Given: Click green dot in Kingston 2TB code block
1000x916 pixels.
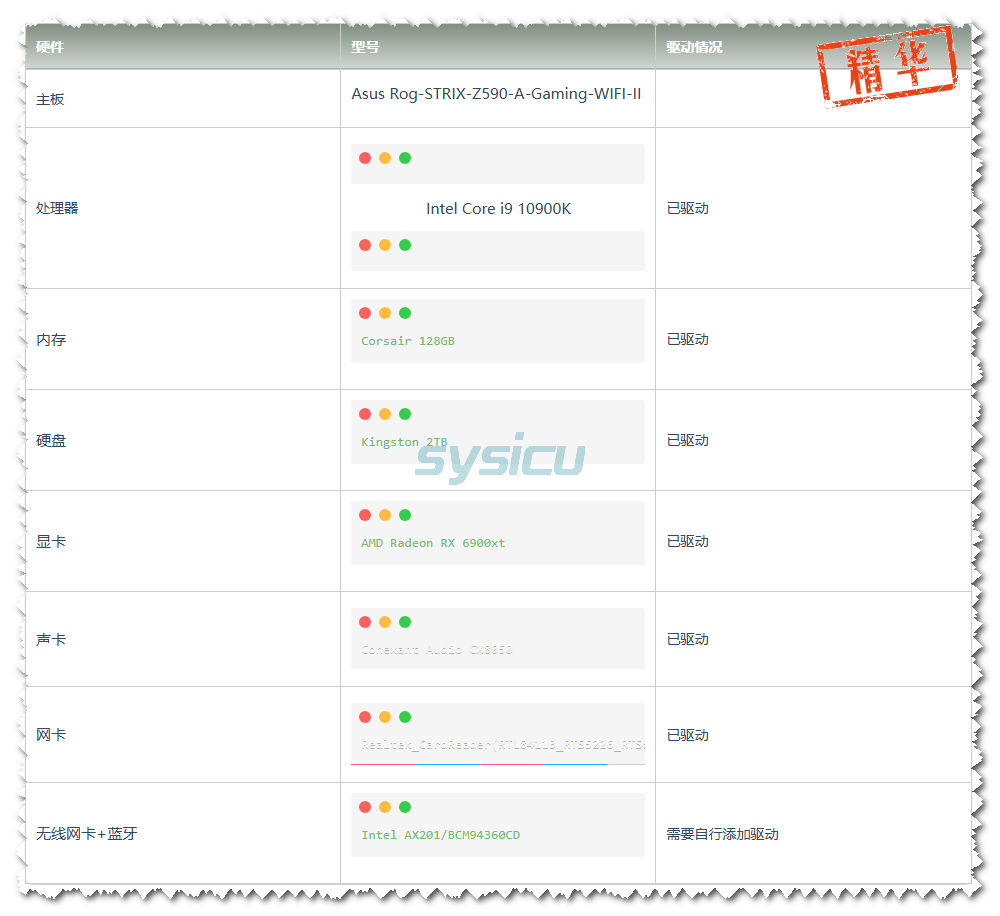Looking at the screenshot, I should (x=405, y=414).
